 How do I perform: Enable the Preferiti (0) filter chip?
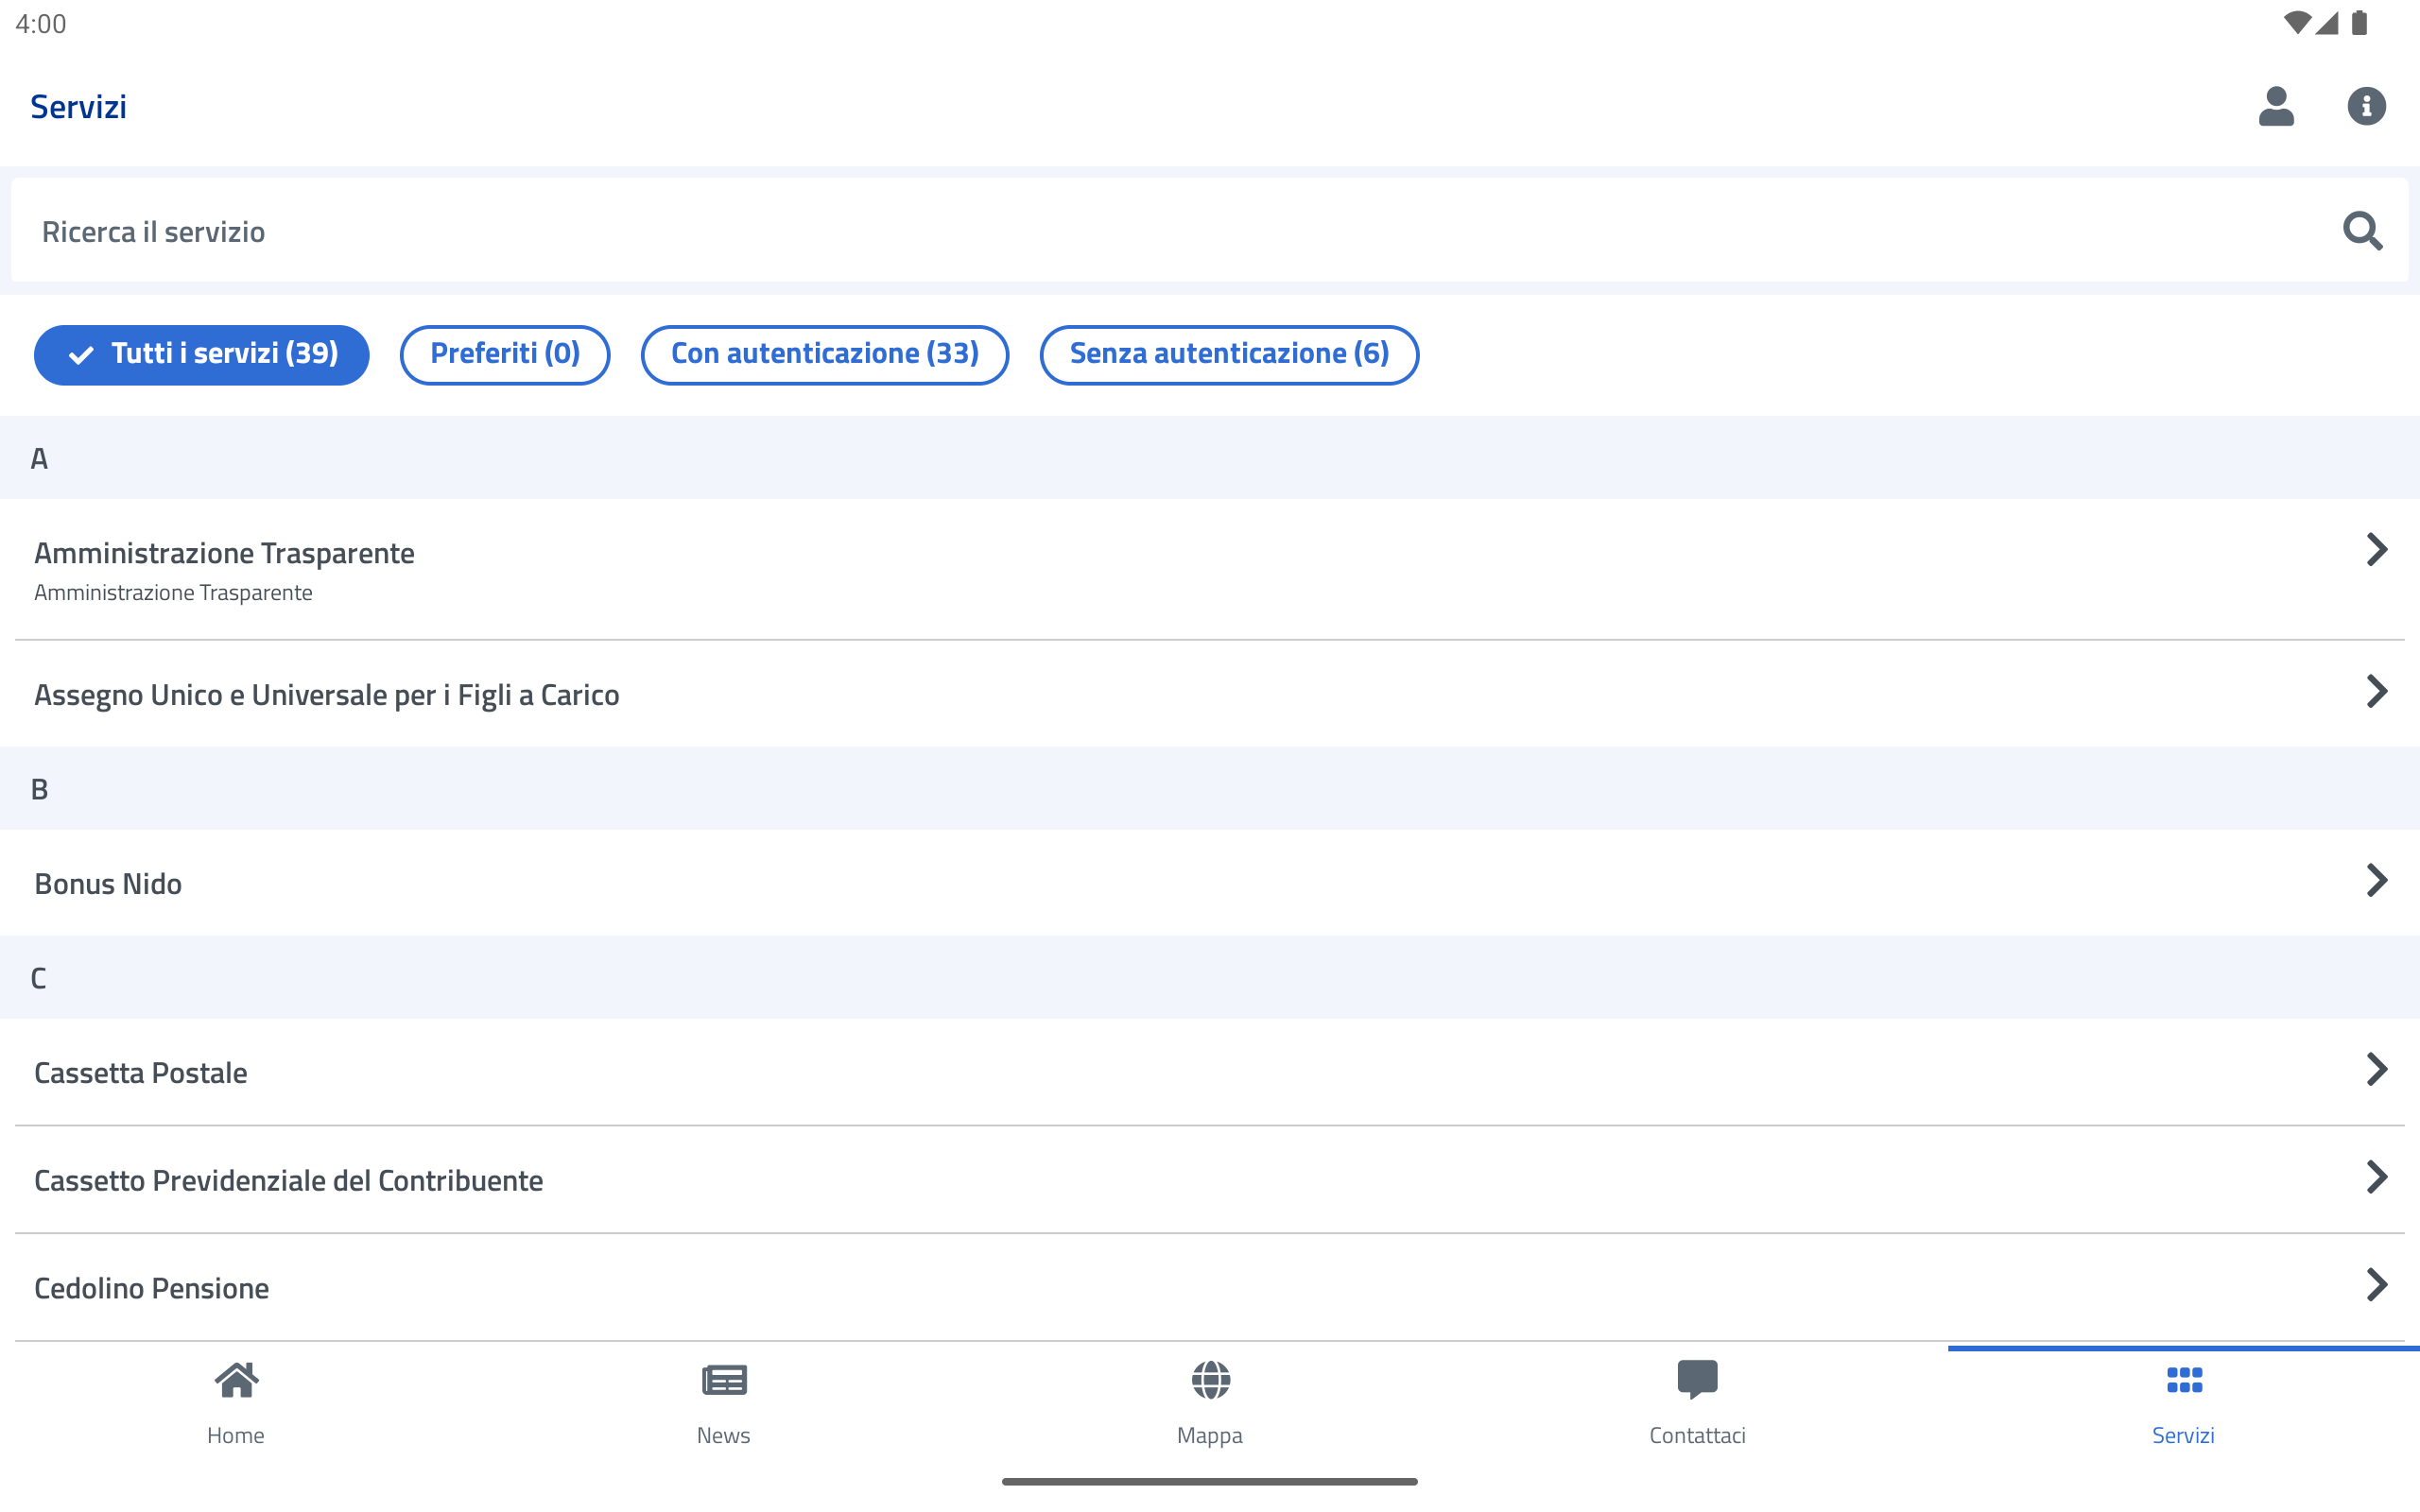click(505, 354)
